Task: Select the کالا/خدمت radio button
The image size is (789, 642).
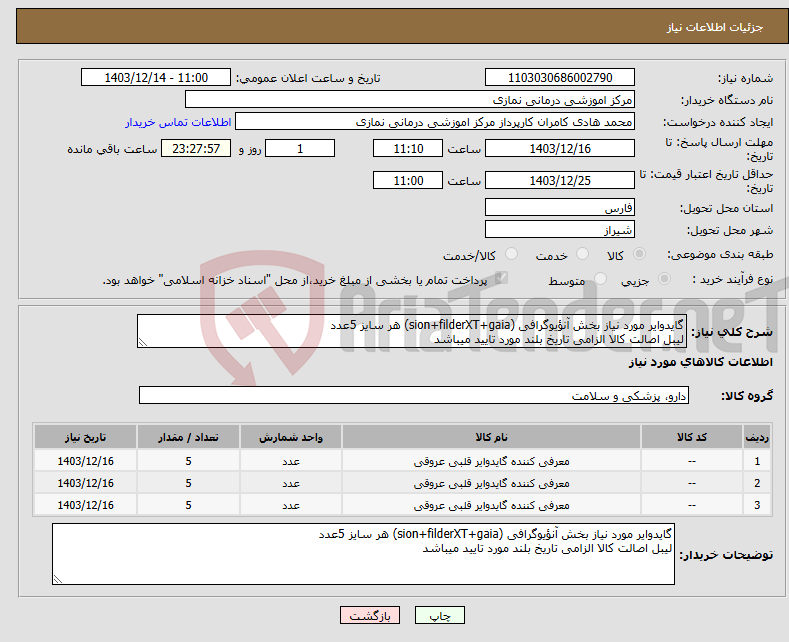Action: (511, 254)
